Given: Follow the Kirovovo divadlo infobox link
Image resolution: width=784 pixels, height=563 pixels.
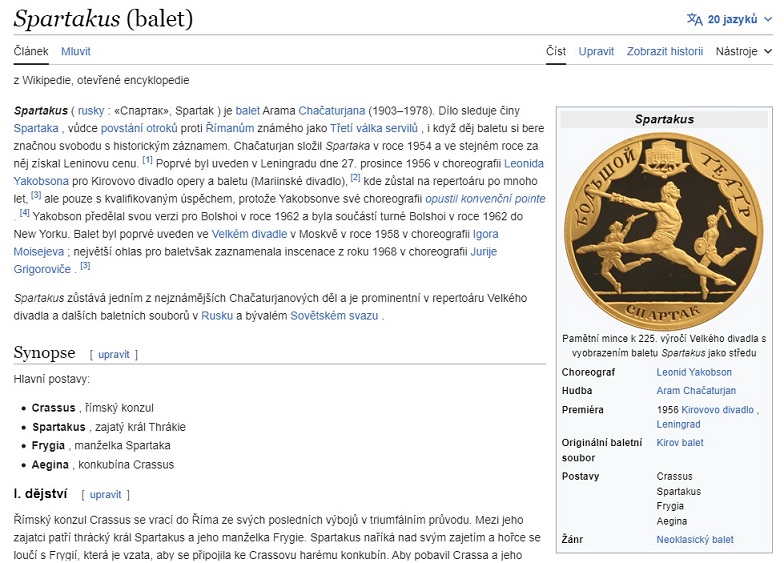Looking at the screenshot, I should [717, 410].
